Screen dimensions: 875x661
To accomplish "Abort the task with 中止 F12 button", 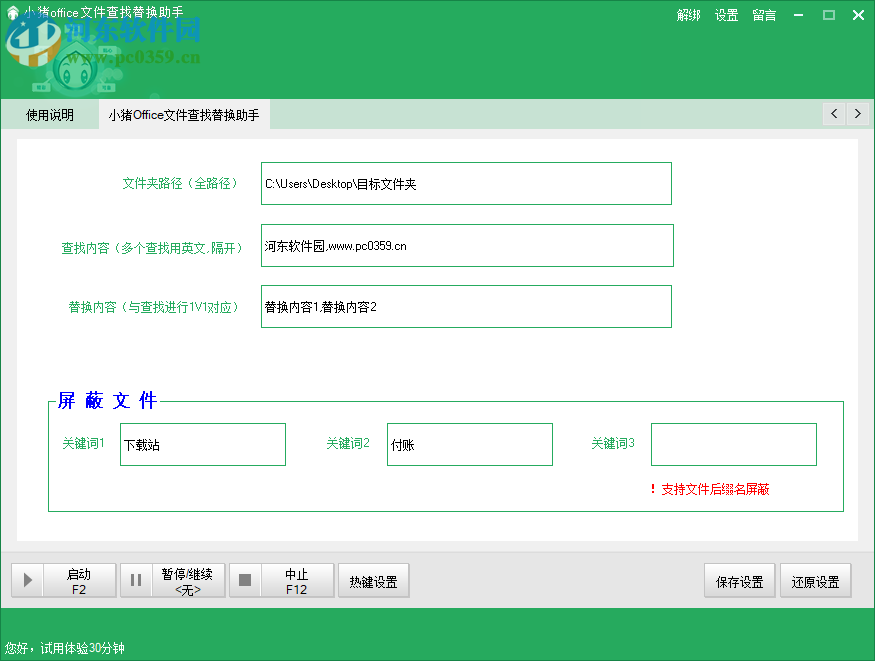I will pyautogui.click(x=297, y=580).
